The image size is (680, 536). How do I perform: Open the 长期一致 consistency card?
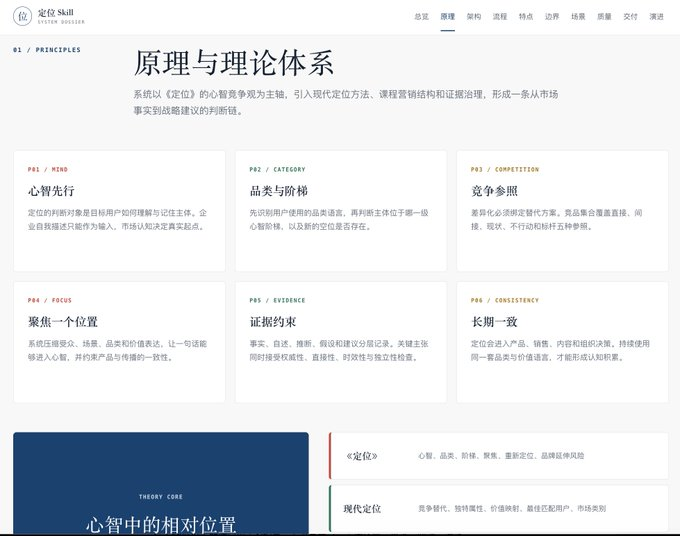(x=562, y=342)
